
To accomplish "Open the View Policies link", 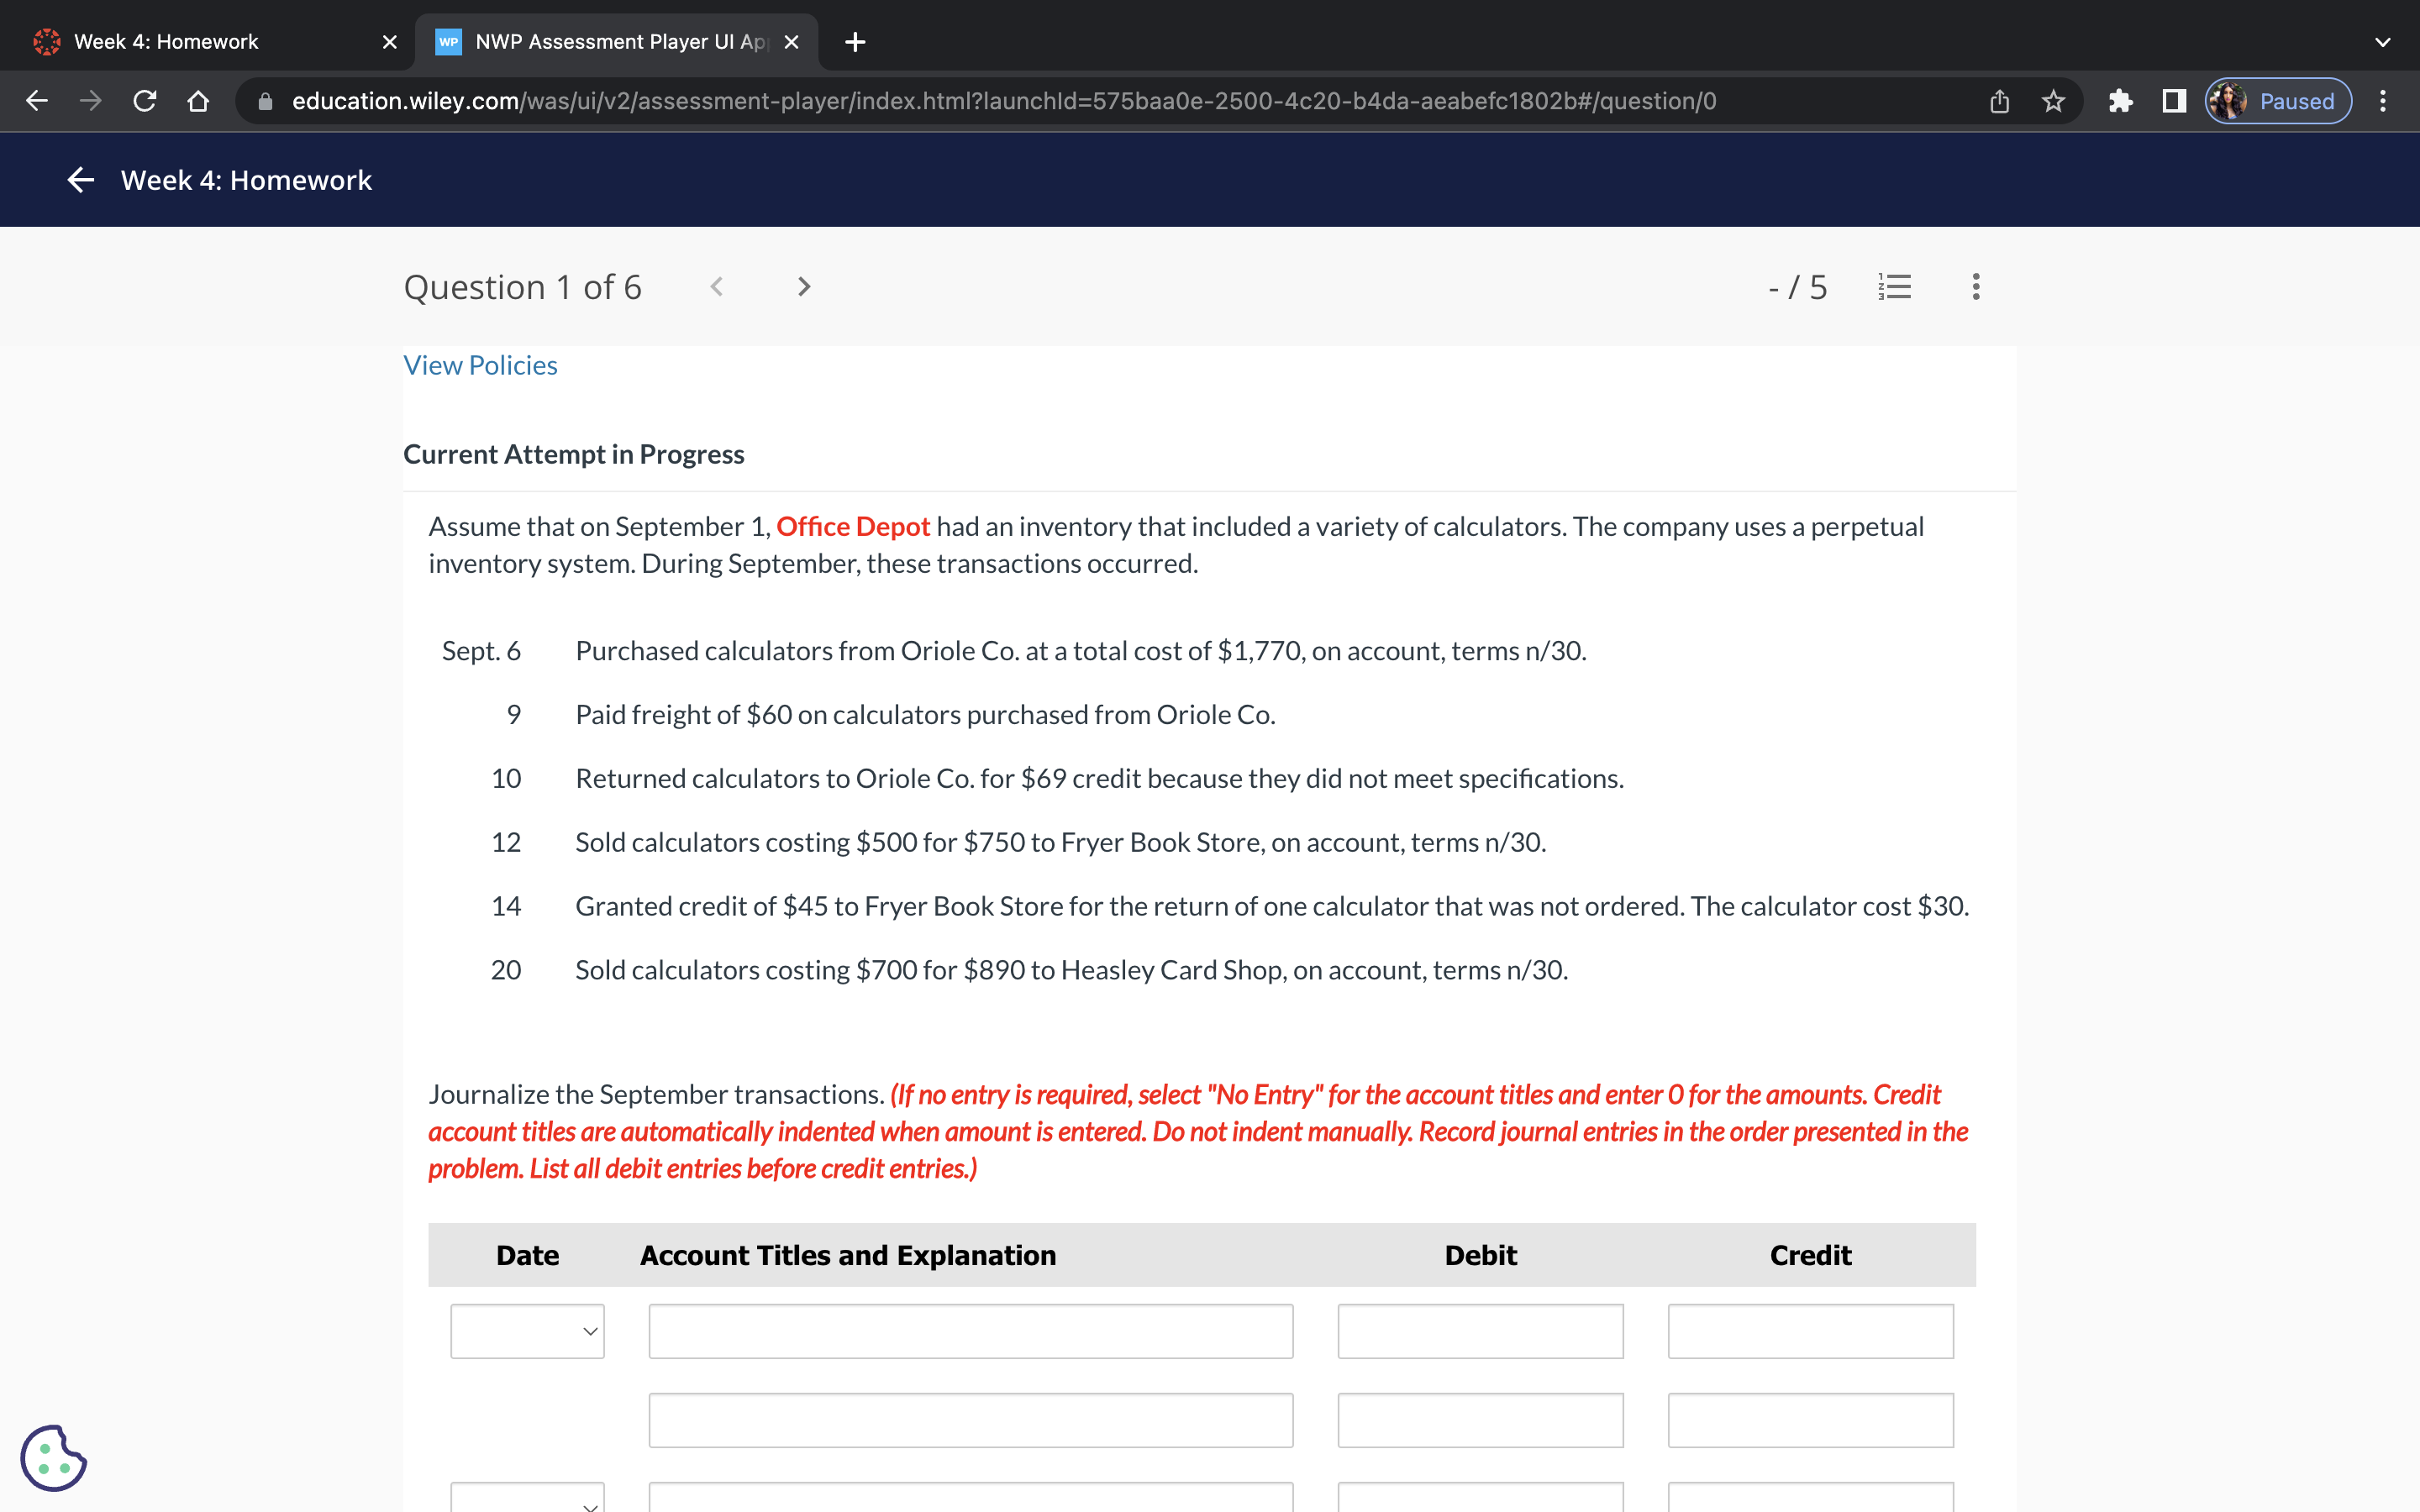I will coord(480,365).
